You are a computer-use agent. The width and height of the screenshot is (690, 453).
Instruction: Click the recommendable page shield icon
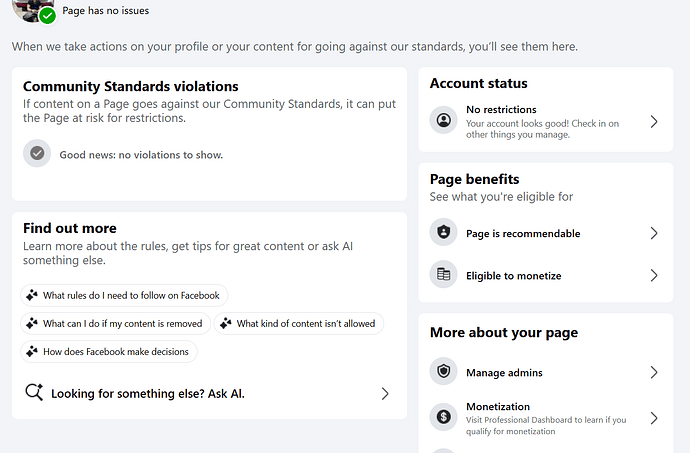pos(444,232)
